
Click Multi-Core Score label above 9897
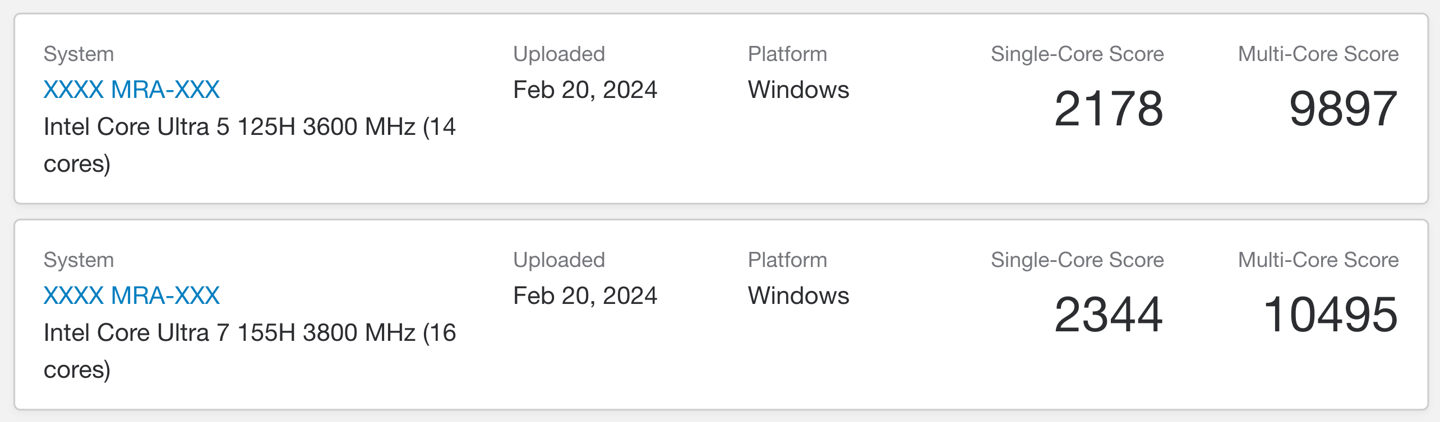1318,54
